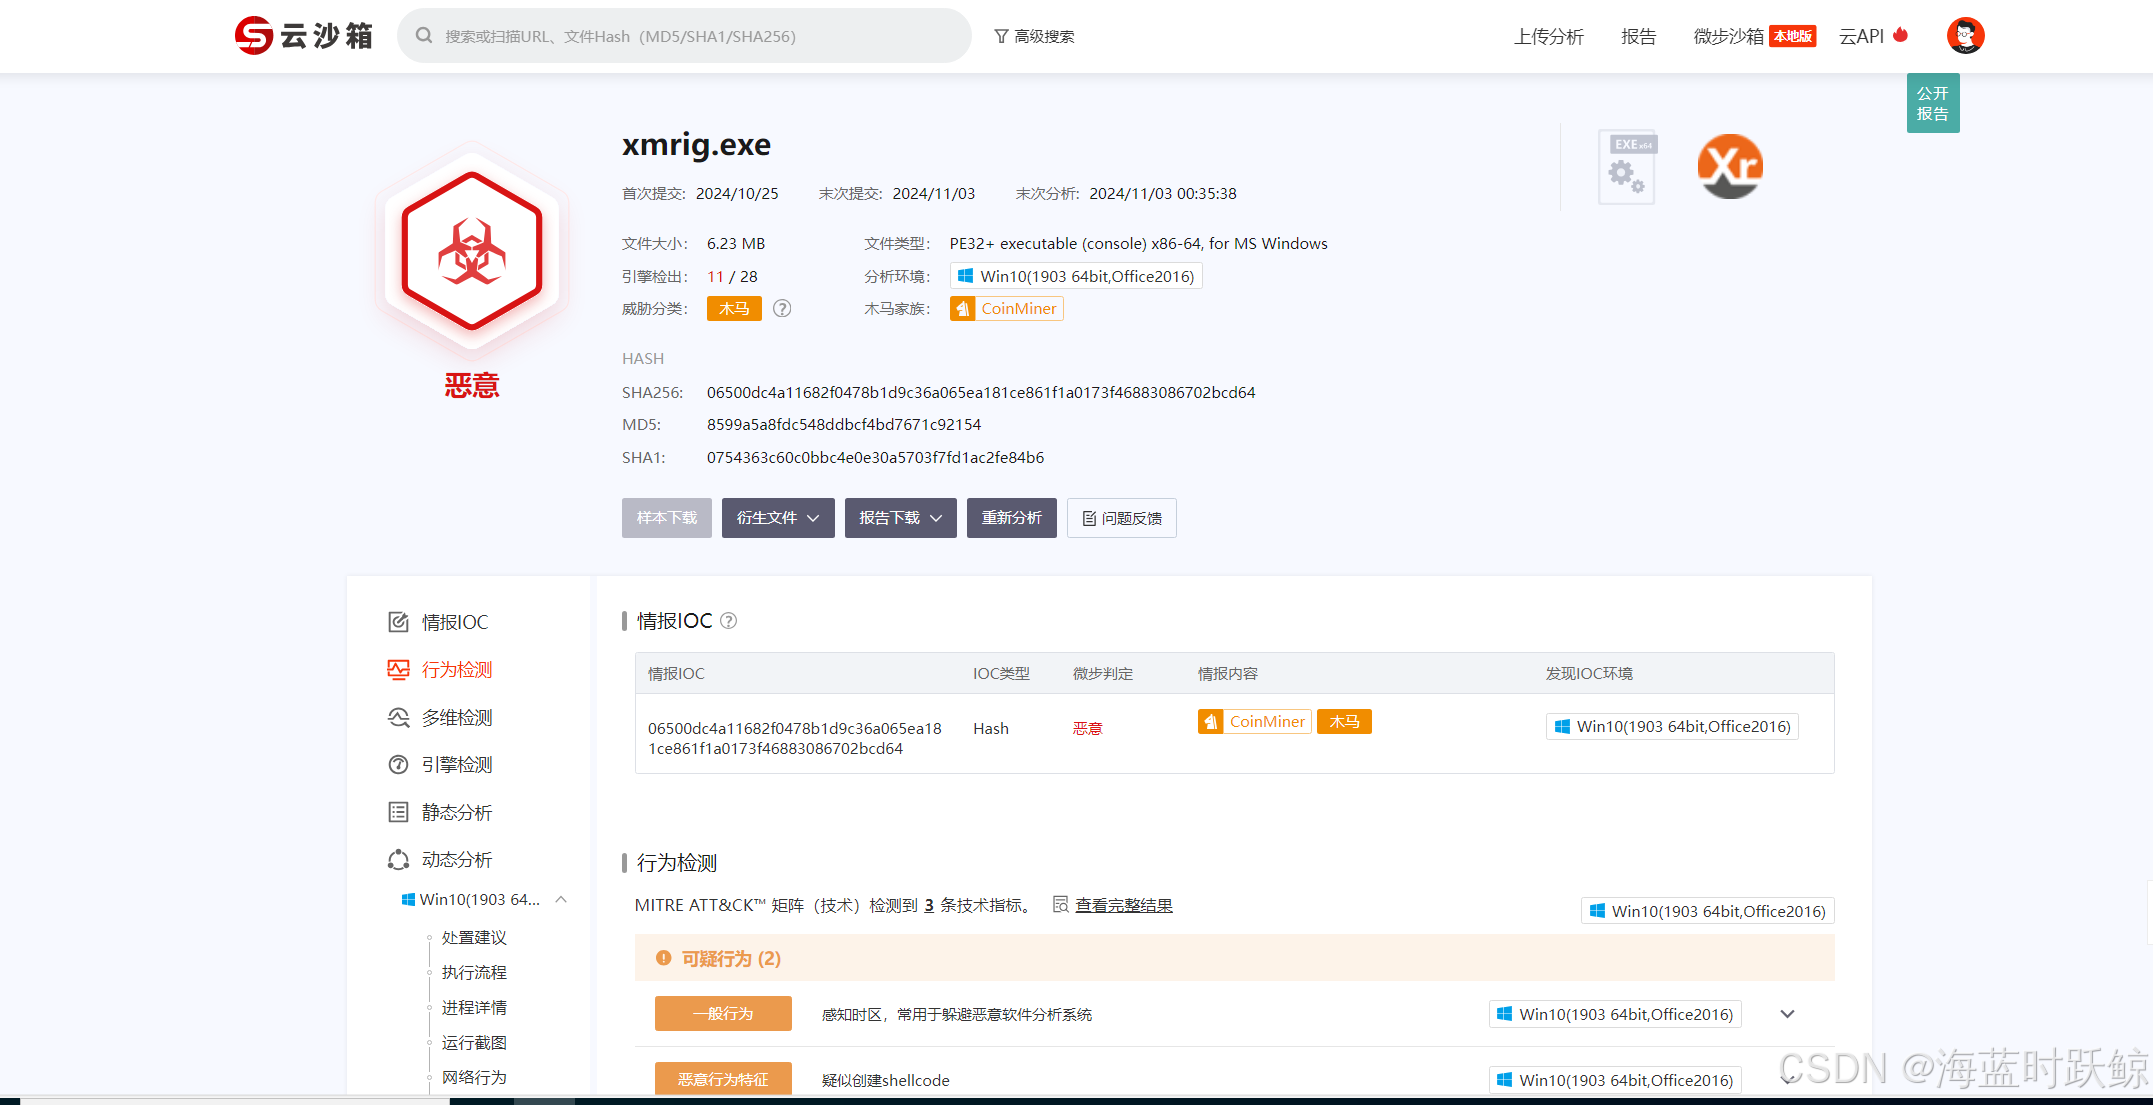The height and width of the screenshot is (1105, 2153).
Task: Click the help icon beside 威胁分类
Action: click(x=782, y=309)
